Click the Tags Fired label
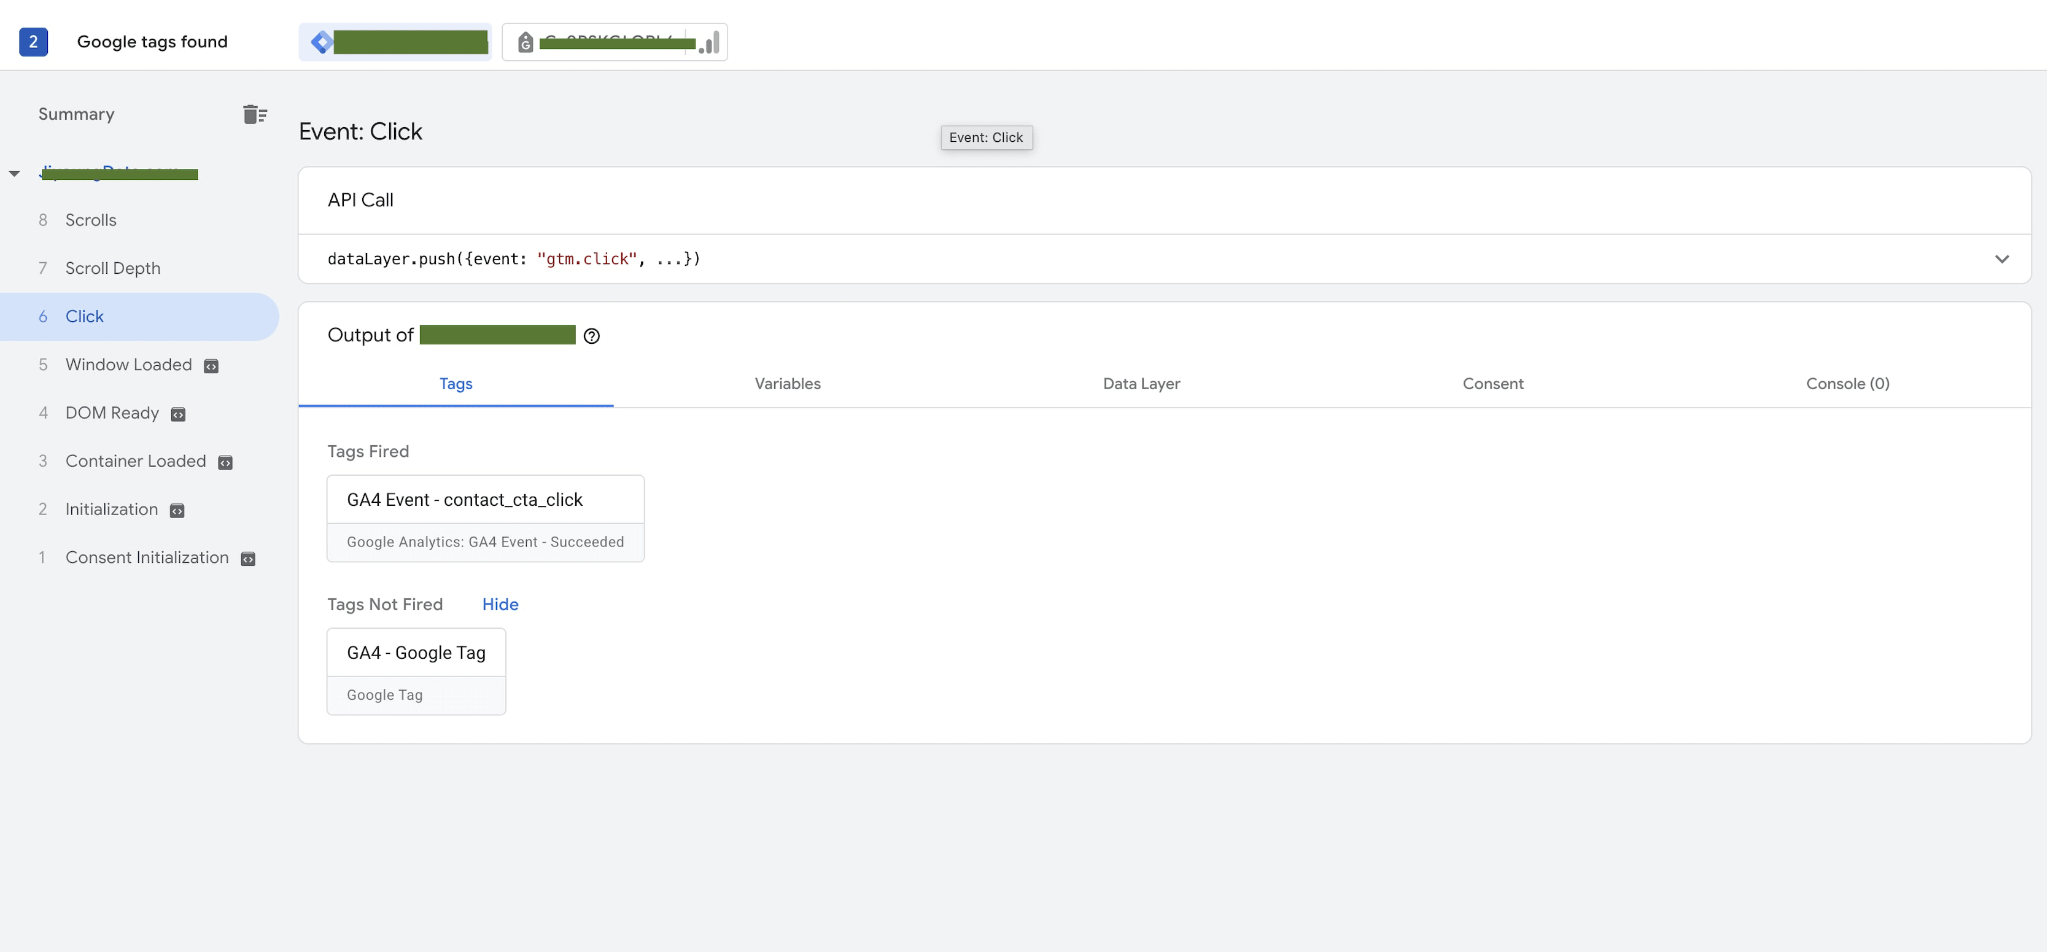This screenshot has width=2047, height=952. [368, 451]
